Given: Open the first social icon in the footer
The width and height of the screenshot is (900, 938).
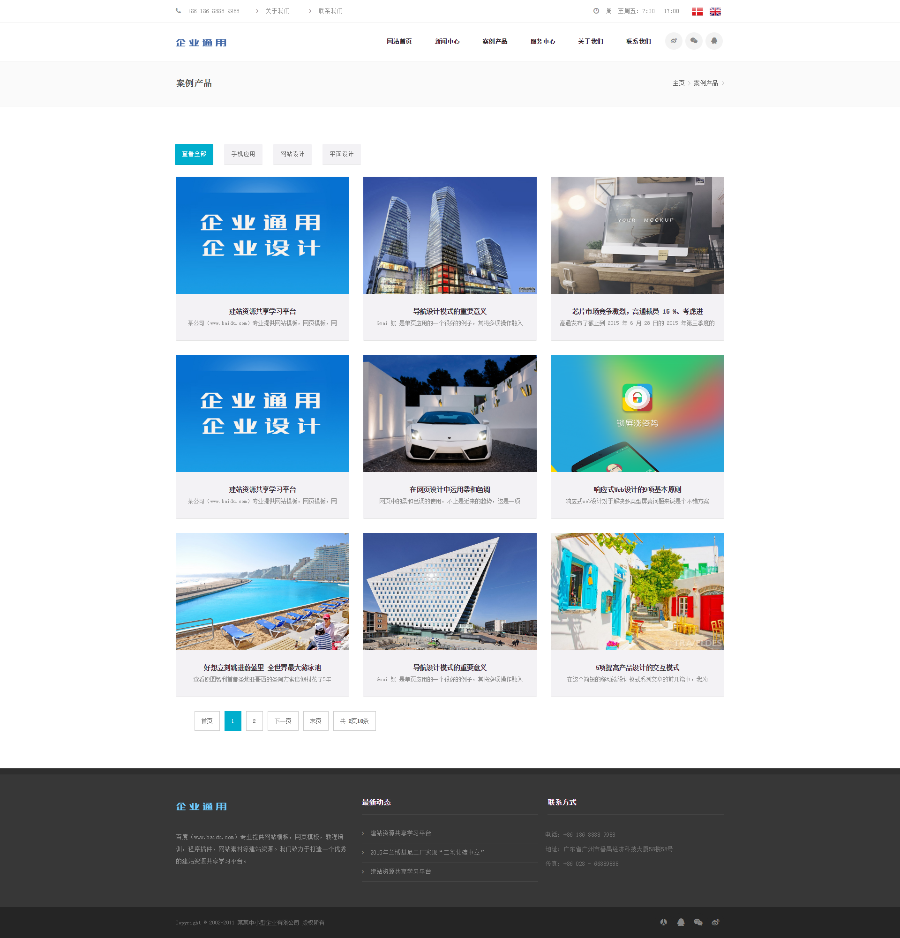Looking at the screenshot, I should (x=663, y=922).
